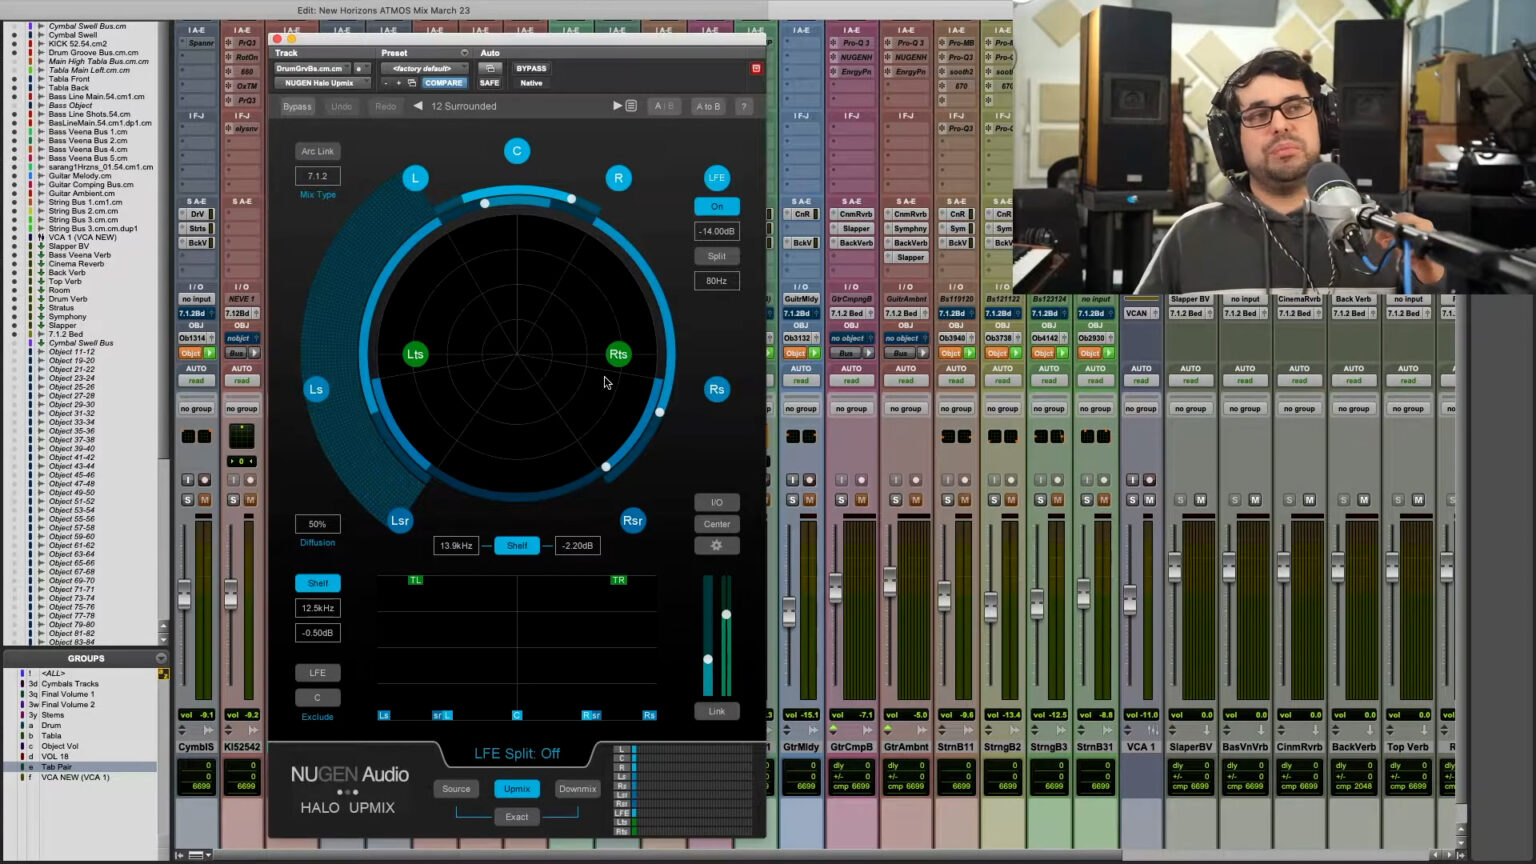1536x864 pixels.
Task: Go to the previous preset arrow
Action: click(x=418, y=106)
